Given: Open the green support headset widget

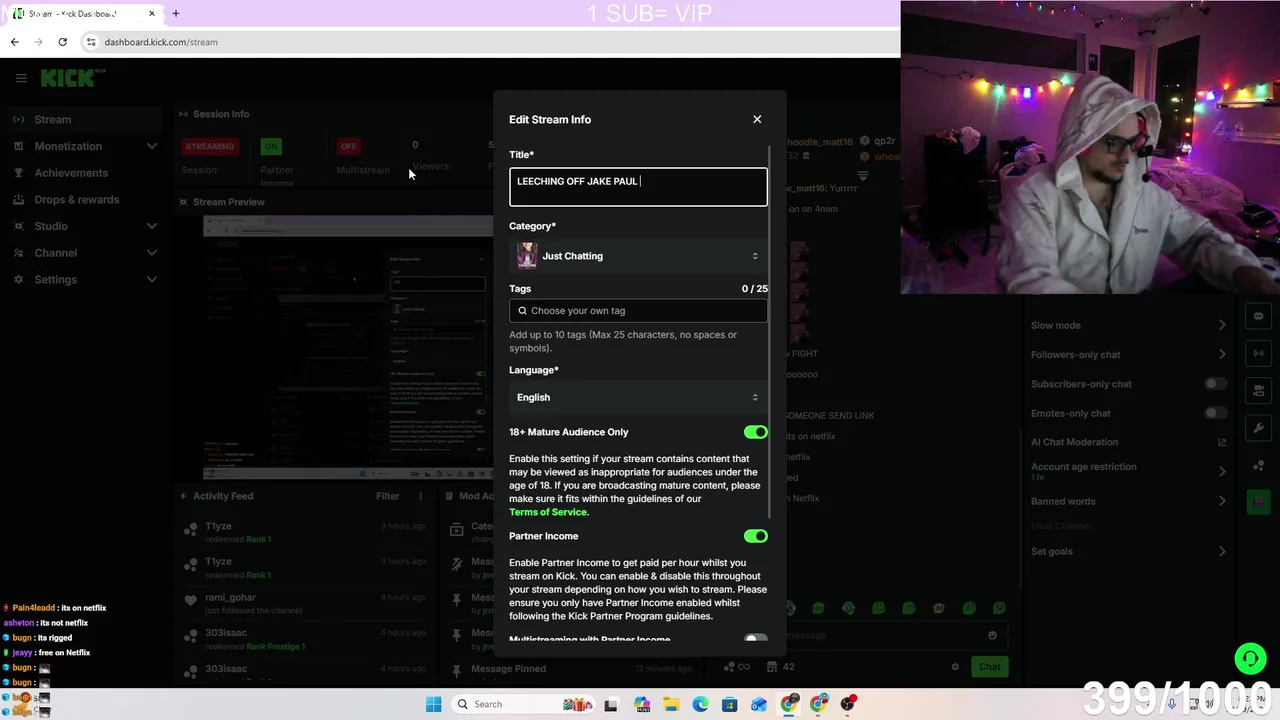Looking at the screenshot, I should point(1250,658).
